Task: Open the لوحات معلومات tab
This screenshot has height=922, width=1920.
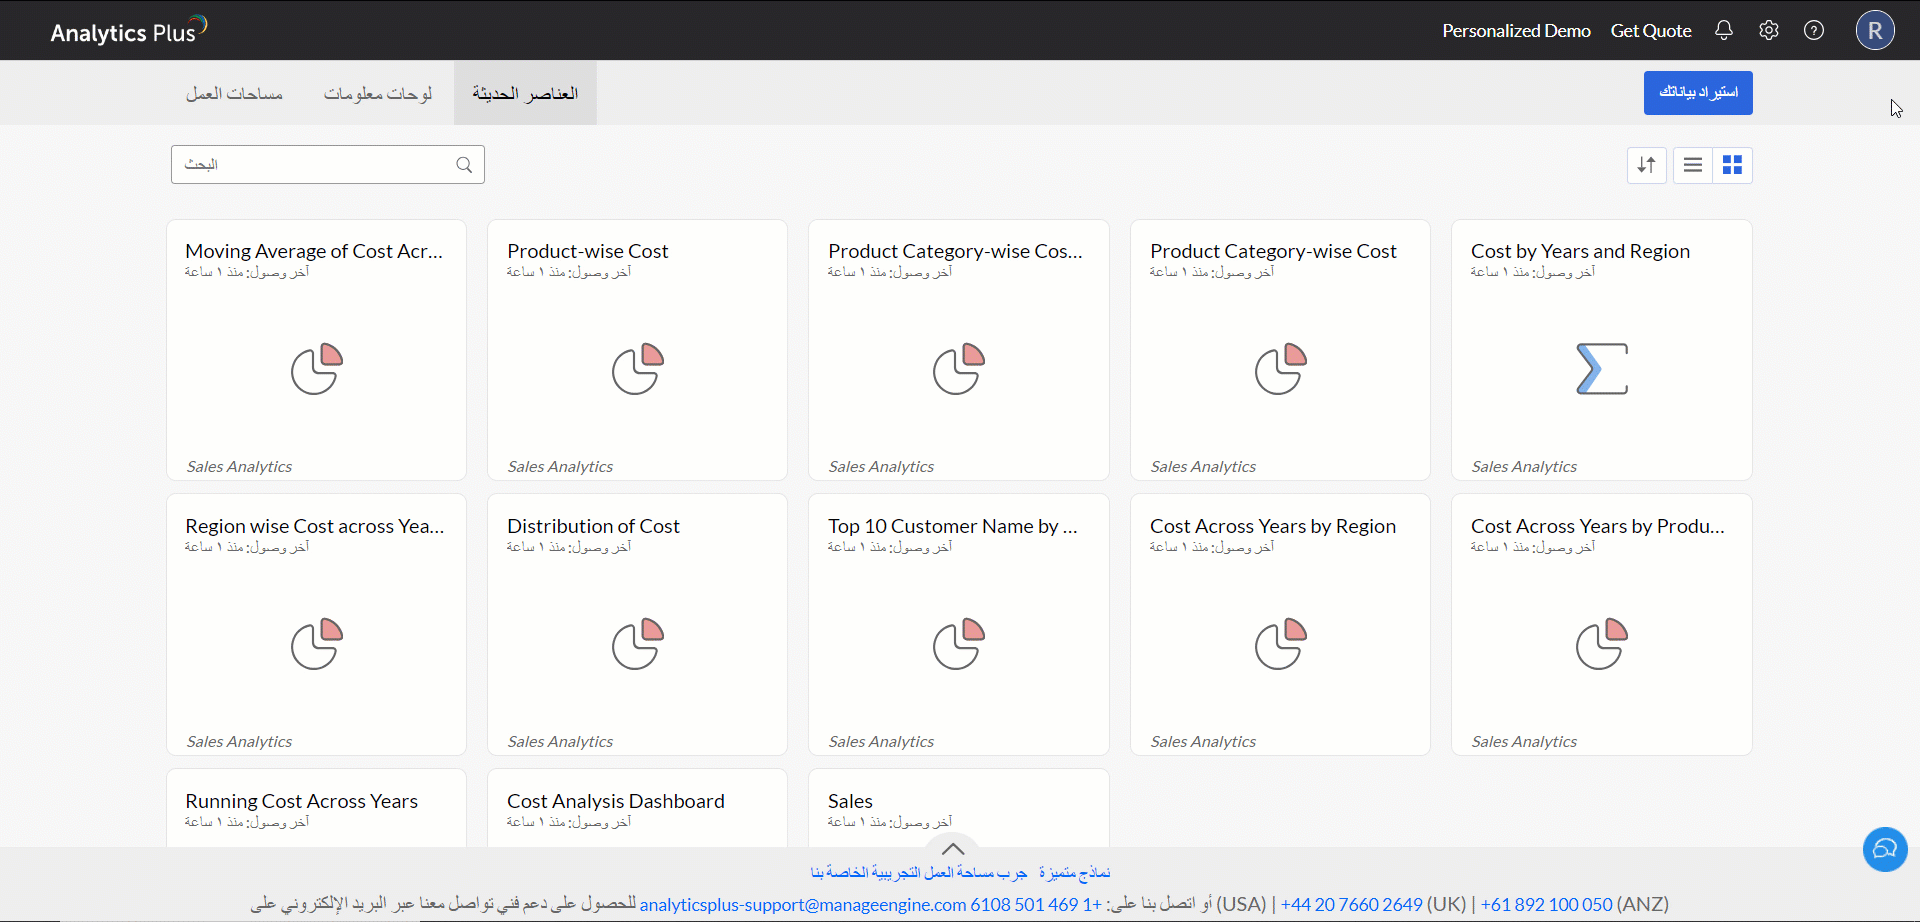Action: click(x=378, y=93)
